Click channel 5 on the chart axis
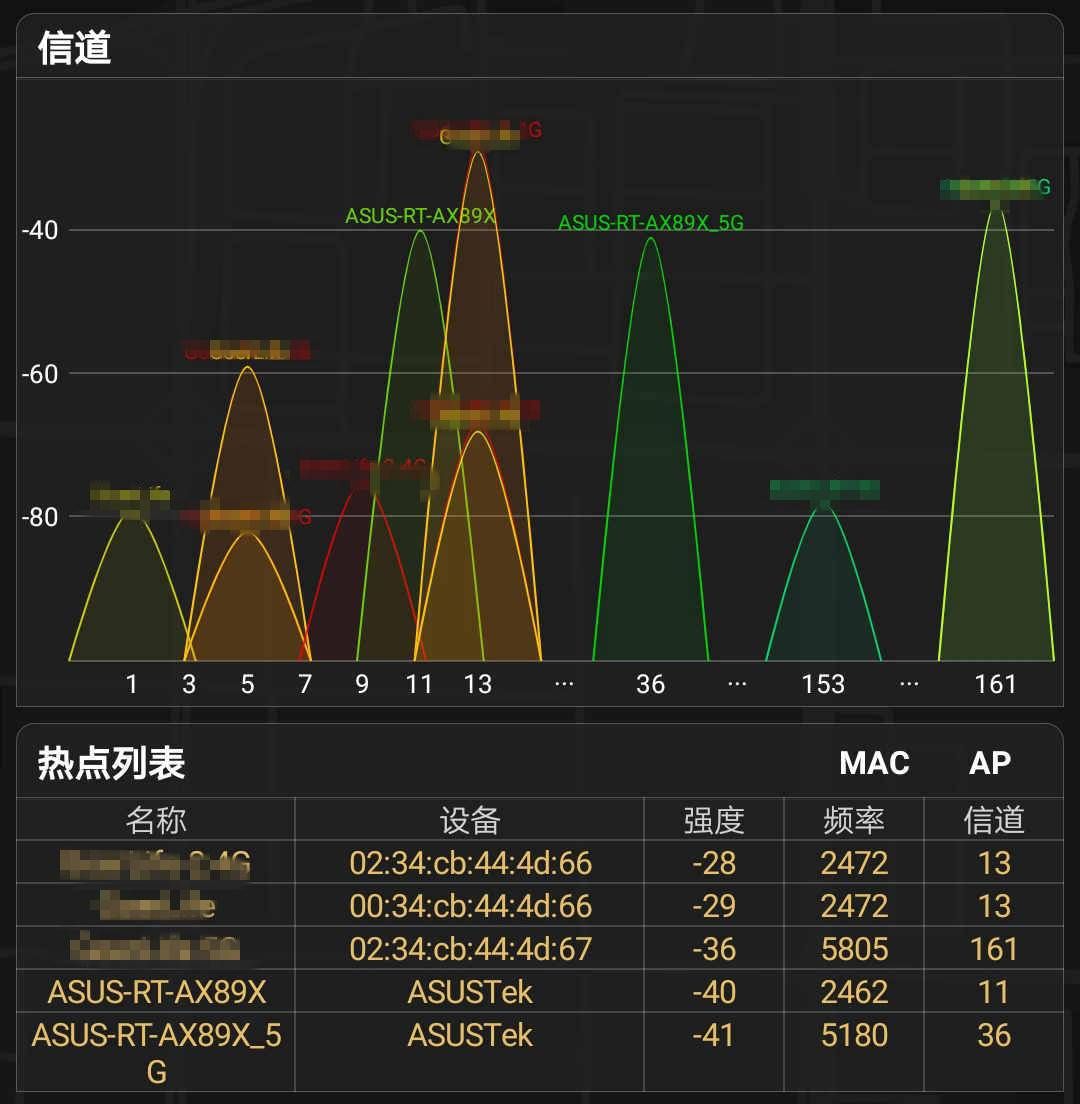The height and width of the screenshot is (1104, 1080). tap(247, 684)
